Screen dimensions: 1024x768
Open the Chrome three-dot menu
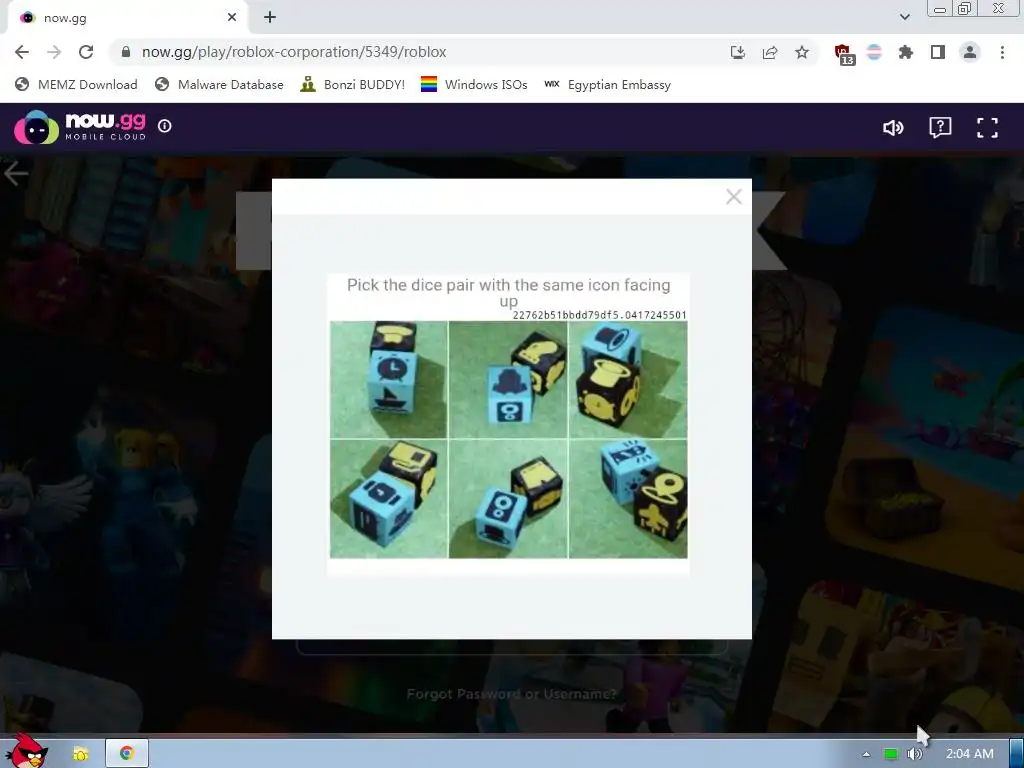point(1002,52)
